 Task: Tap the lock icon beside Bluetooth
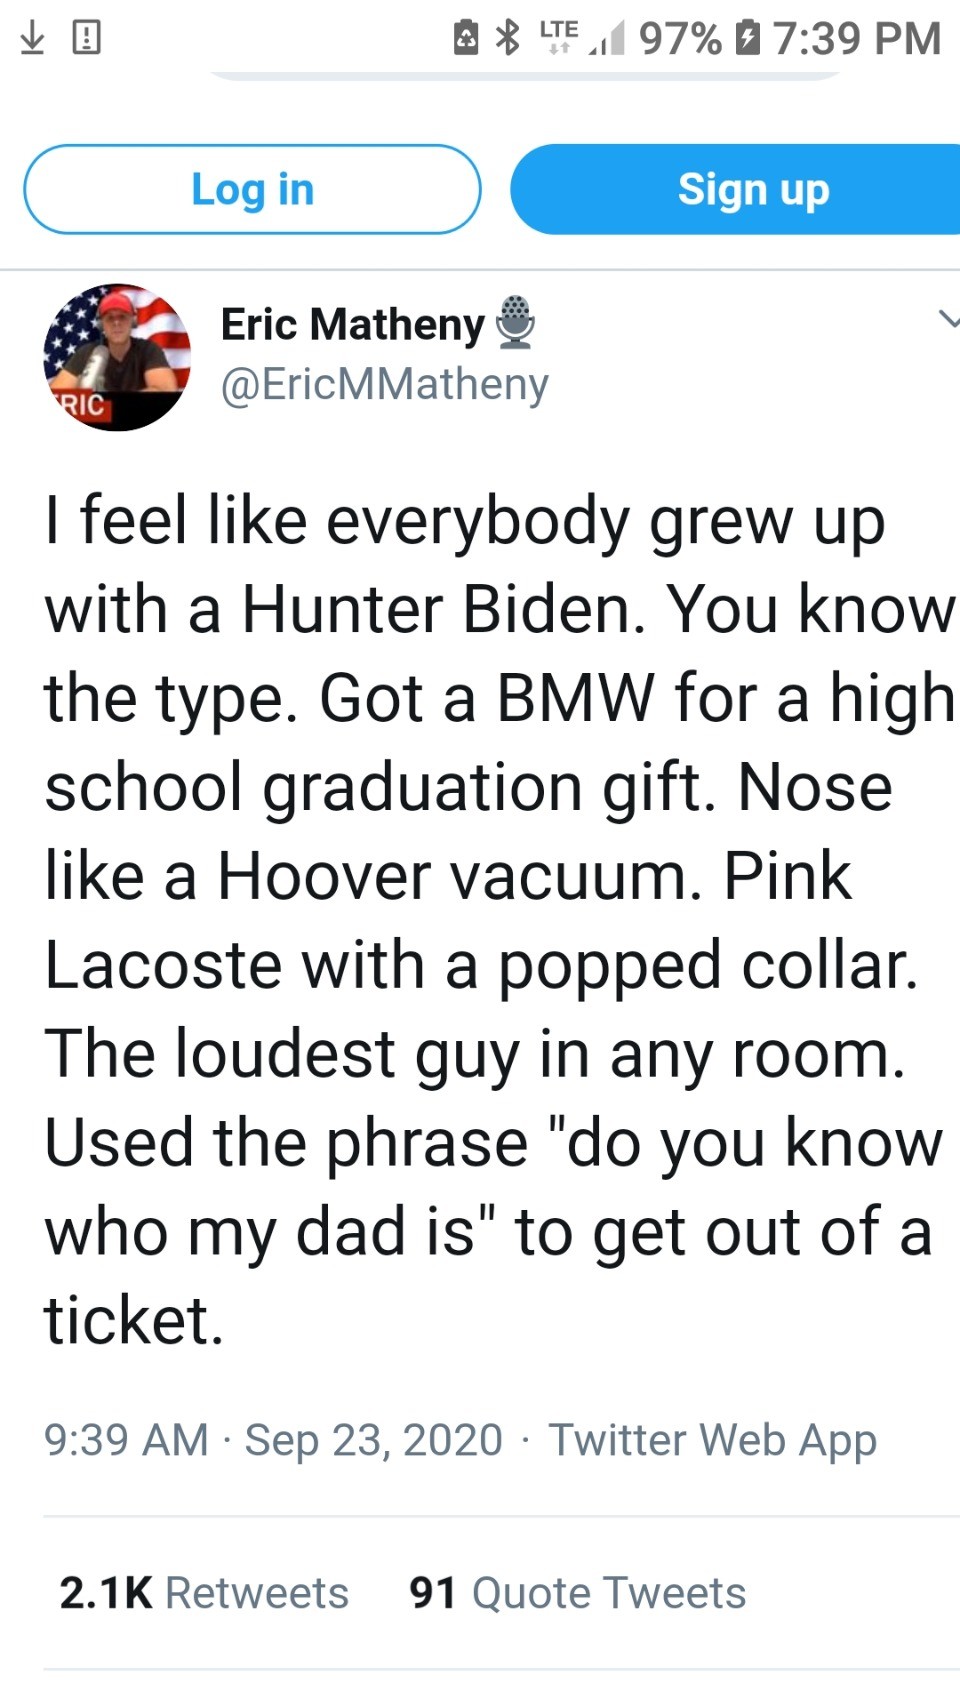pyautogui.click(x=466, y=38)
